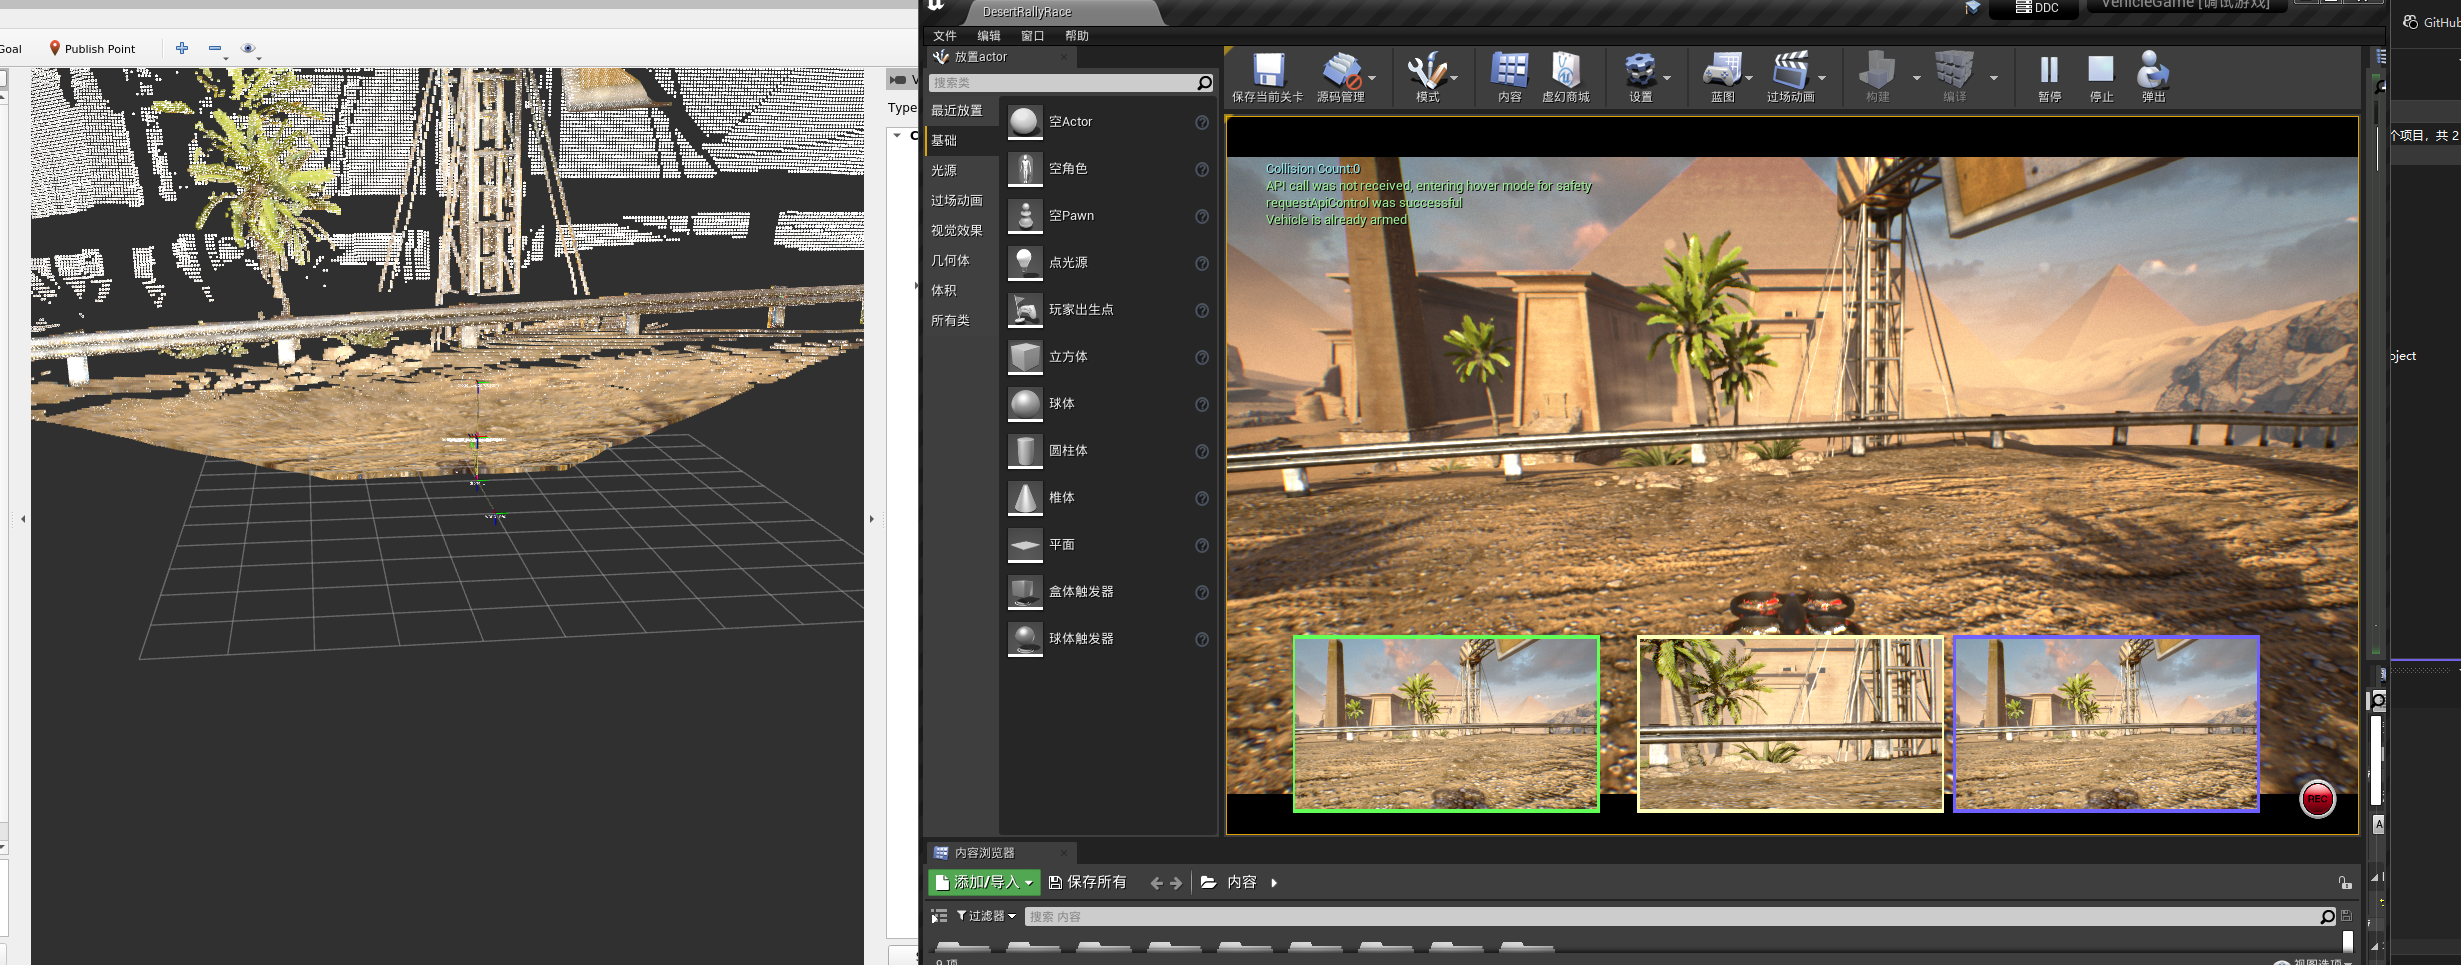This screenshot has width=2461, height=965.
Task: Select the Player Start (玩家出生点) icon
Action: point(1025,310)
